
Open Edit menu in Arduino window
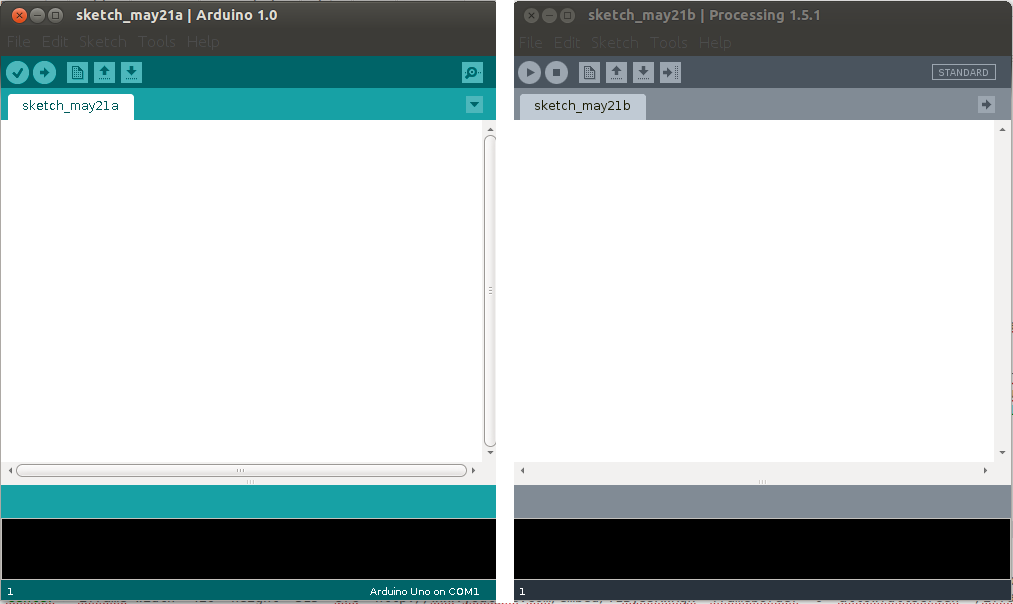tap(55, 42)
